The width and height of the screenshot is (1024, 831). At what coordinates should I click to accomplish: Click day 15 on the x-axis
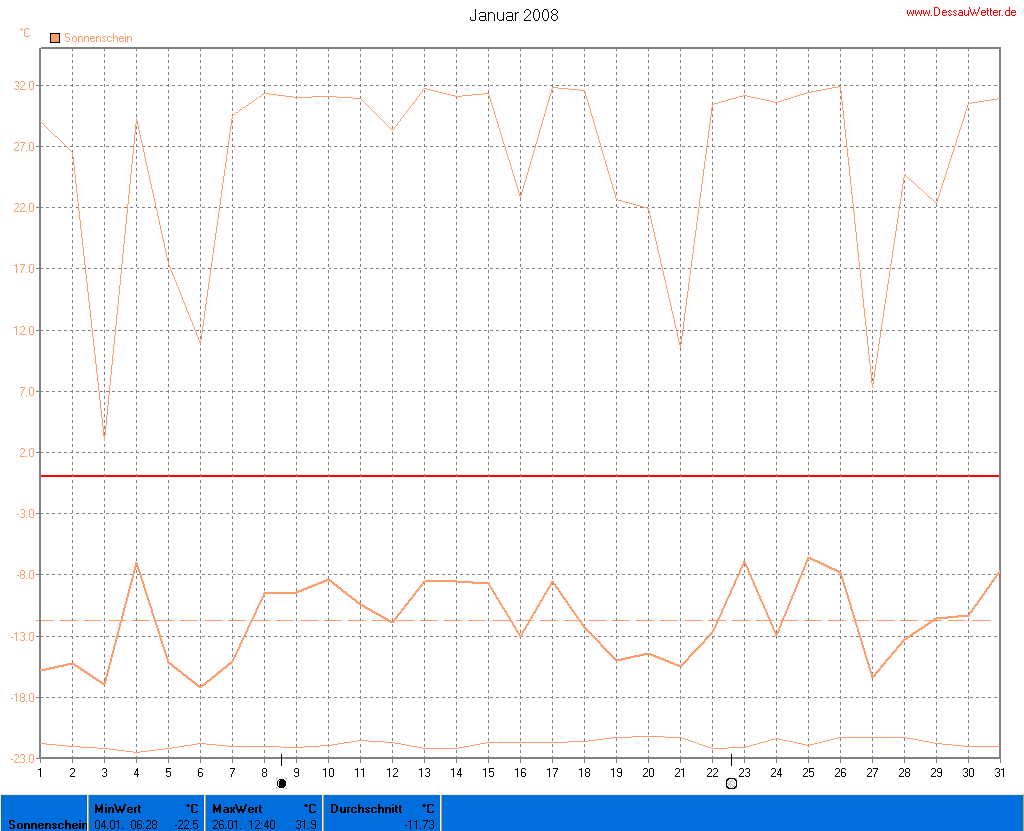pos(488,771)
